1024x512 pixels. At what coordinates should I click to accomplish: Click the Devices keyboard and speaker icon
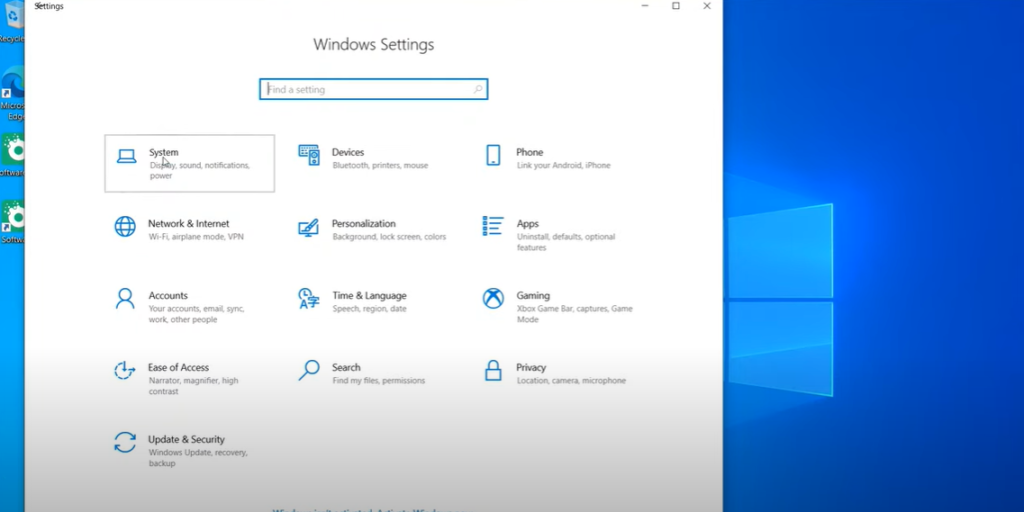[309, 155]
